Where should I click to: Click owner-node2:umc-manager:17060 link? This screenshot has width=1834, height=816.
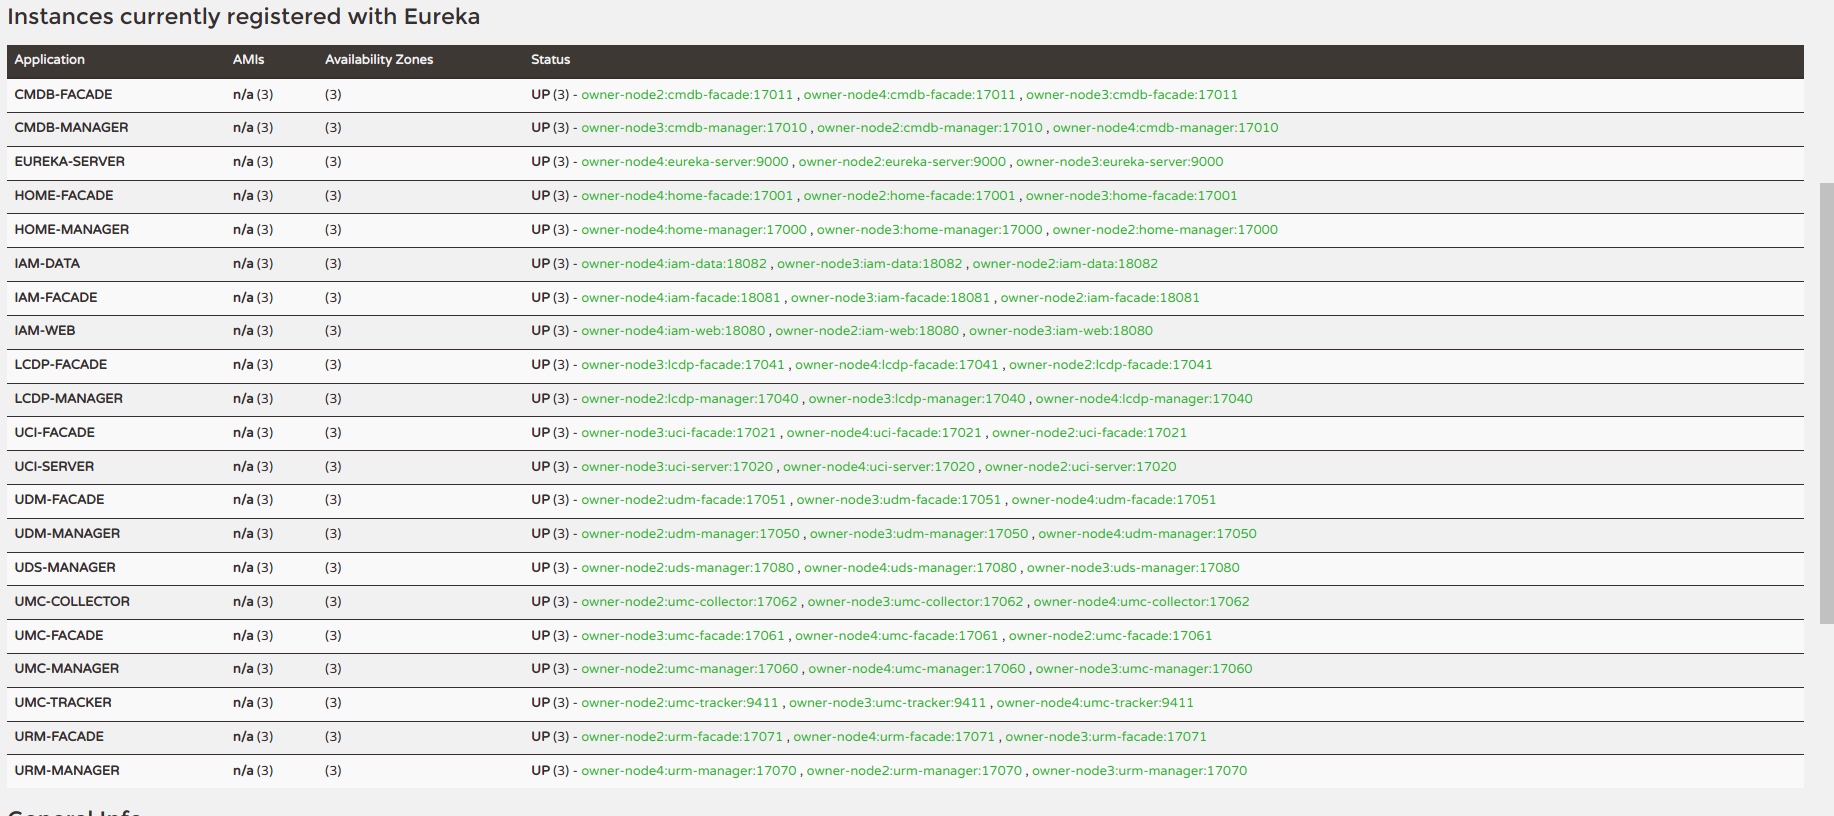coord(690,669)
